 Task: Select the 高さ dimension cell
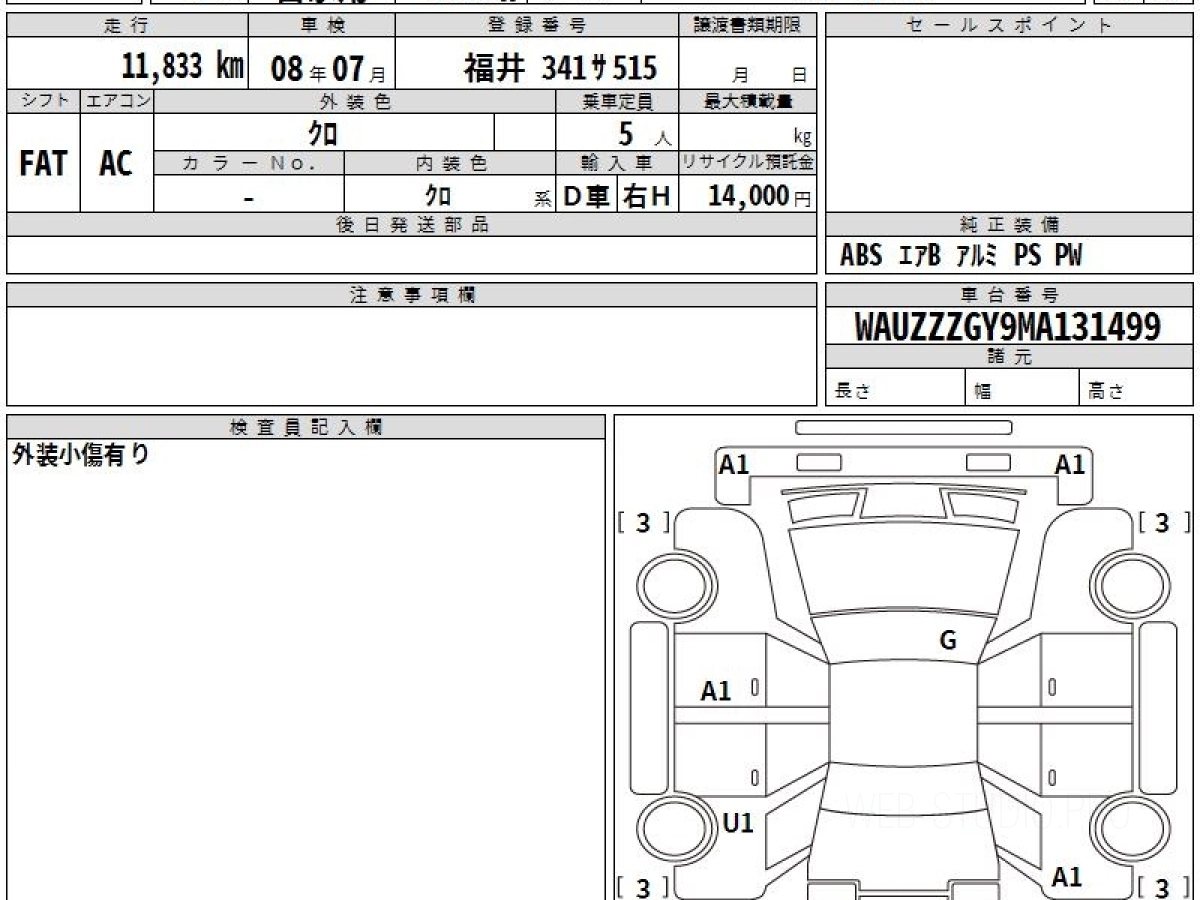click(1136, 388)
